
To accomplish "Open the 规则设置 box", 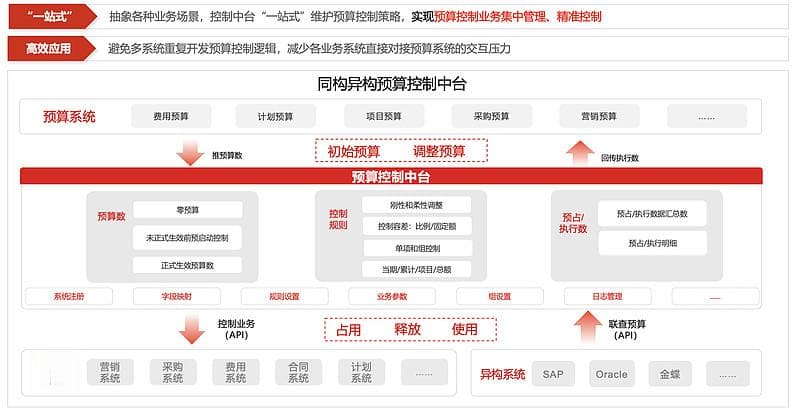I will (x=284, y=296).
